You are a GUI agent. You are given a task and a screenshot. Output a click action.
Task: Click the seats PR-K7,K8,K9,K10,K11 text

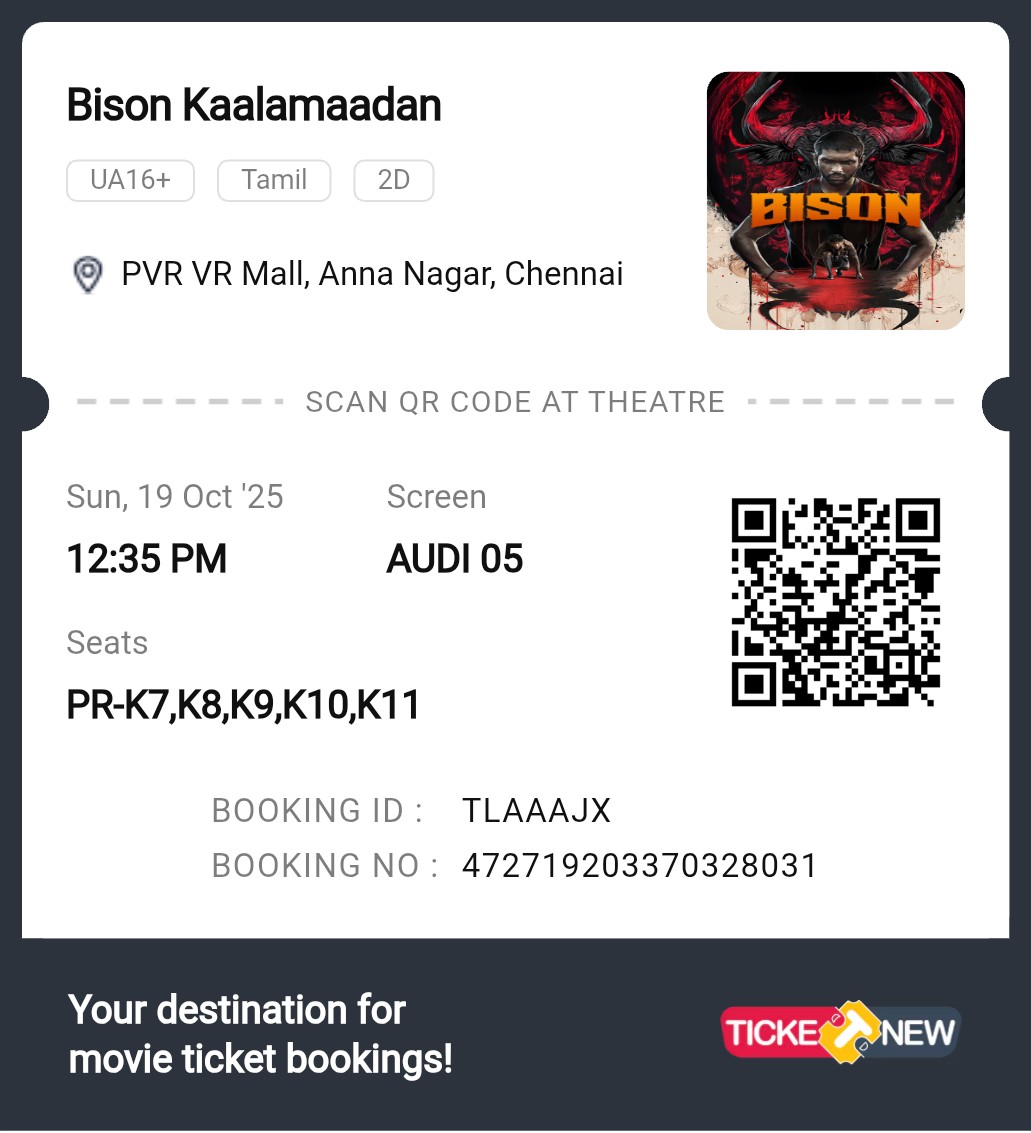[x=243, y=705]
